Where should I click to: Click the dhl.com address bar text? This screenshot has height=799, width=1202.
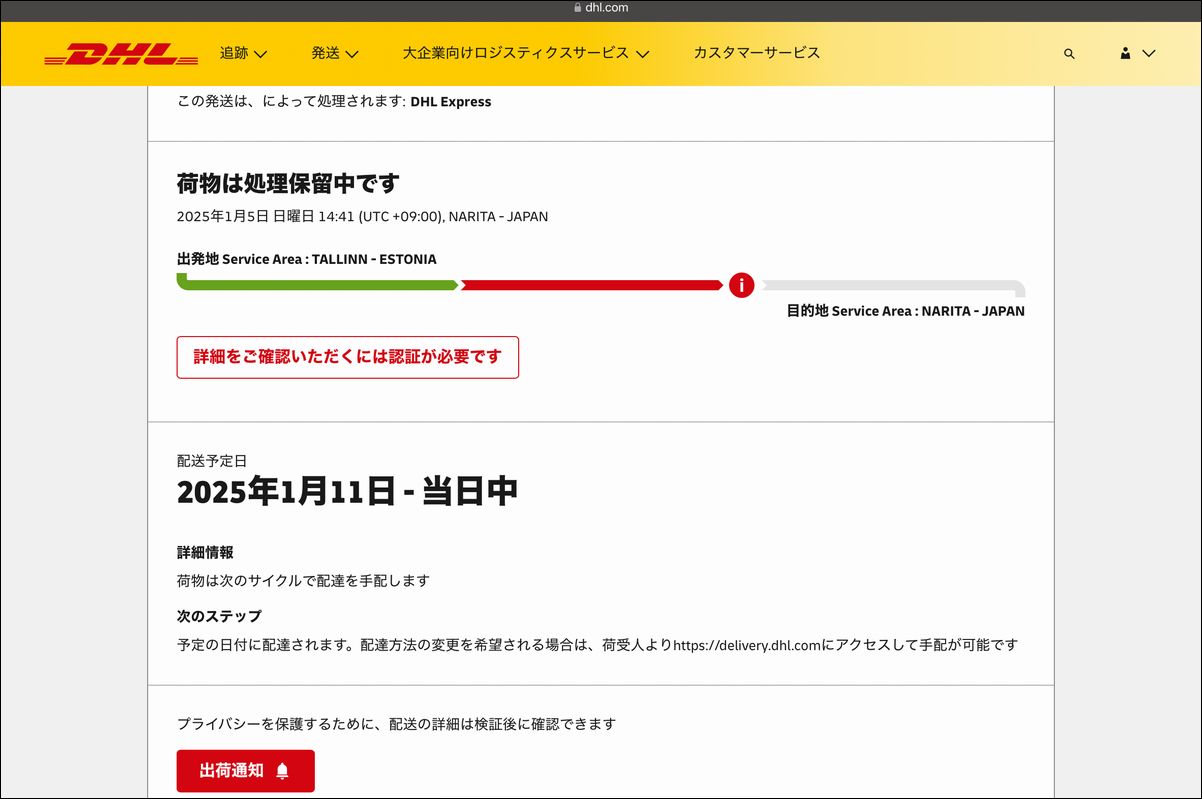(x=607, y=7)
